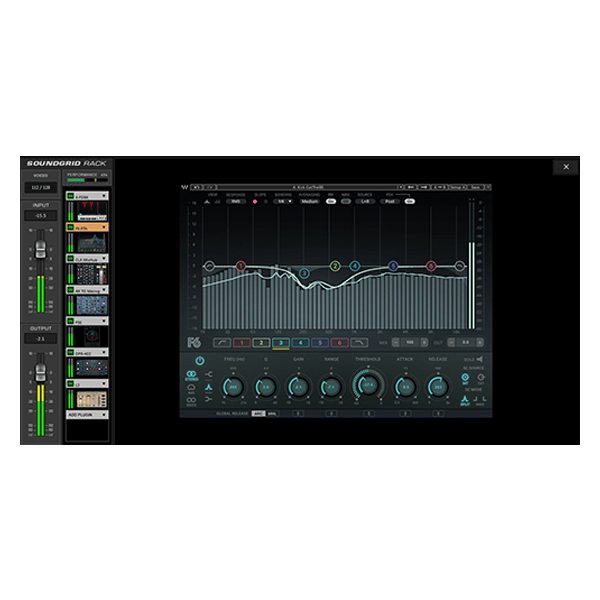Open F6-RTA slot dropdown arrow
Image resolution: width=600 pixels, height=600 pixels.
(x=104, y=227)
